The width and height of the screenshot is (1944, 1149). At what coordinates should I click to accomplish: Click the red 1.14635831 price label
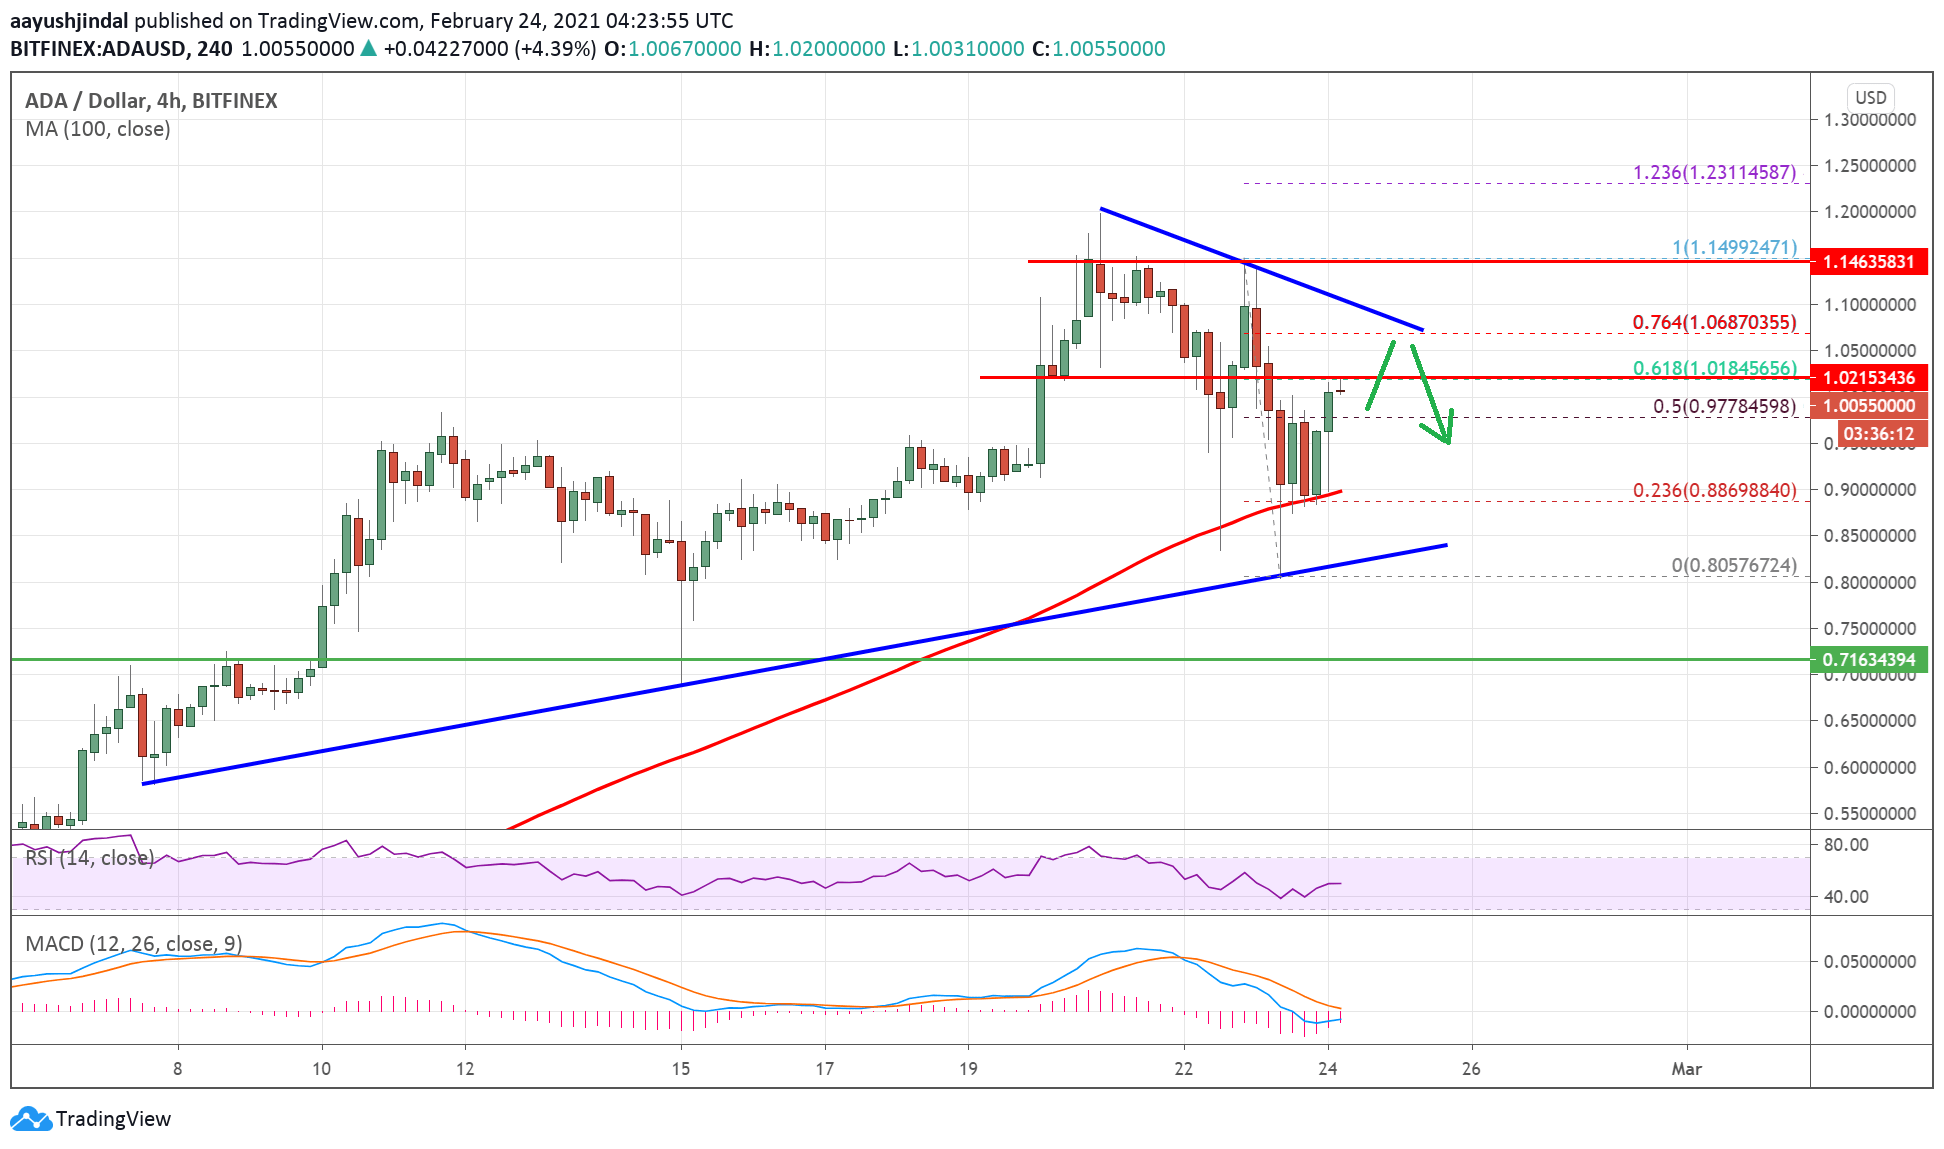tap(1868, 261)
